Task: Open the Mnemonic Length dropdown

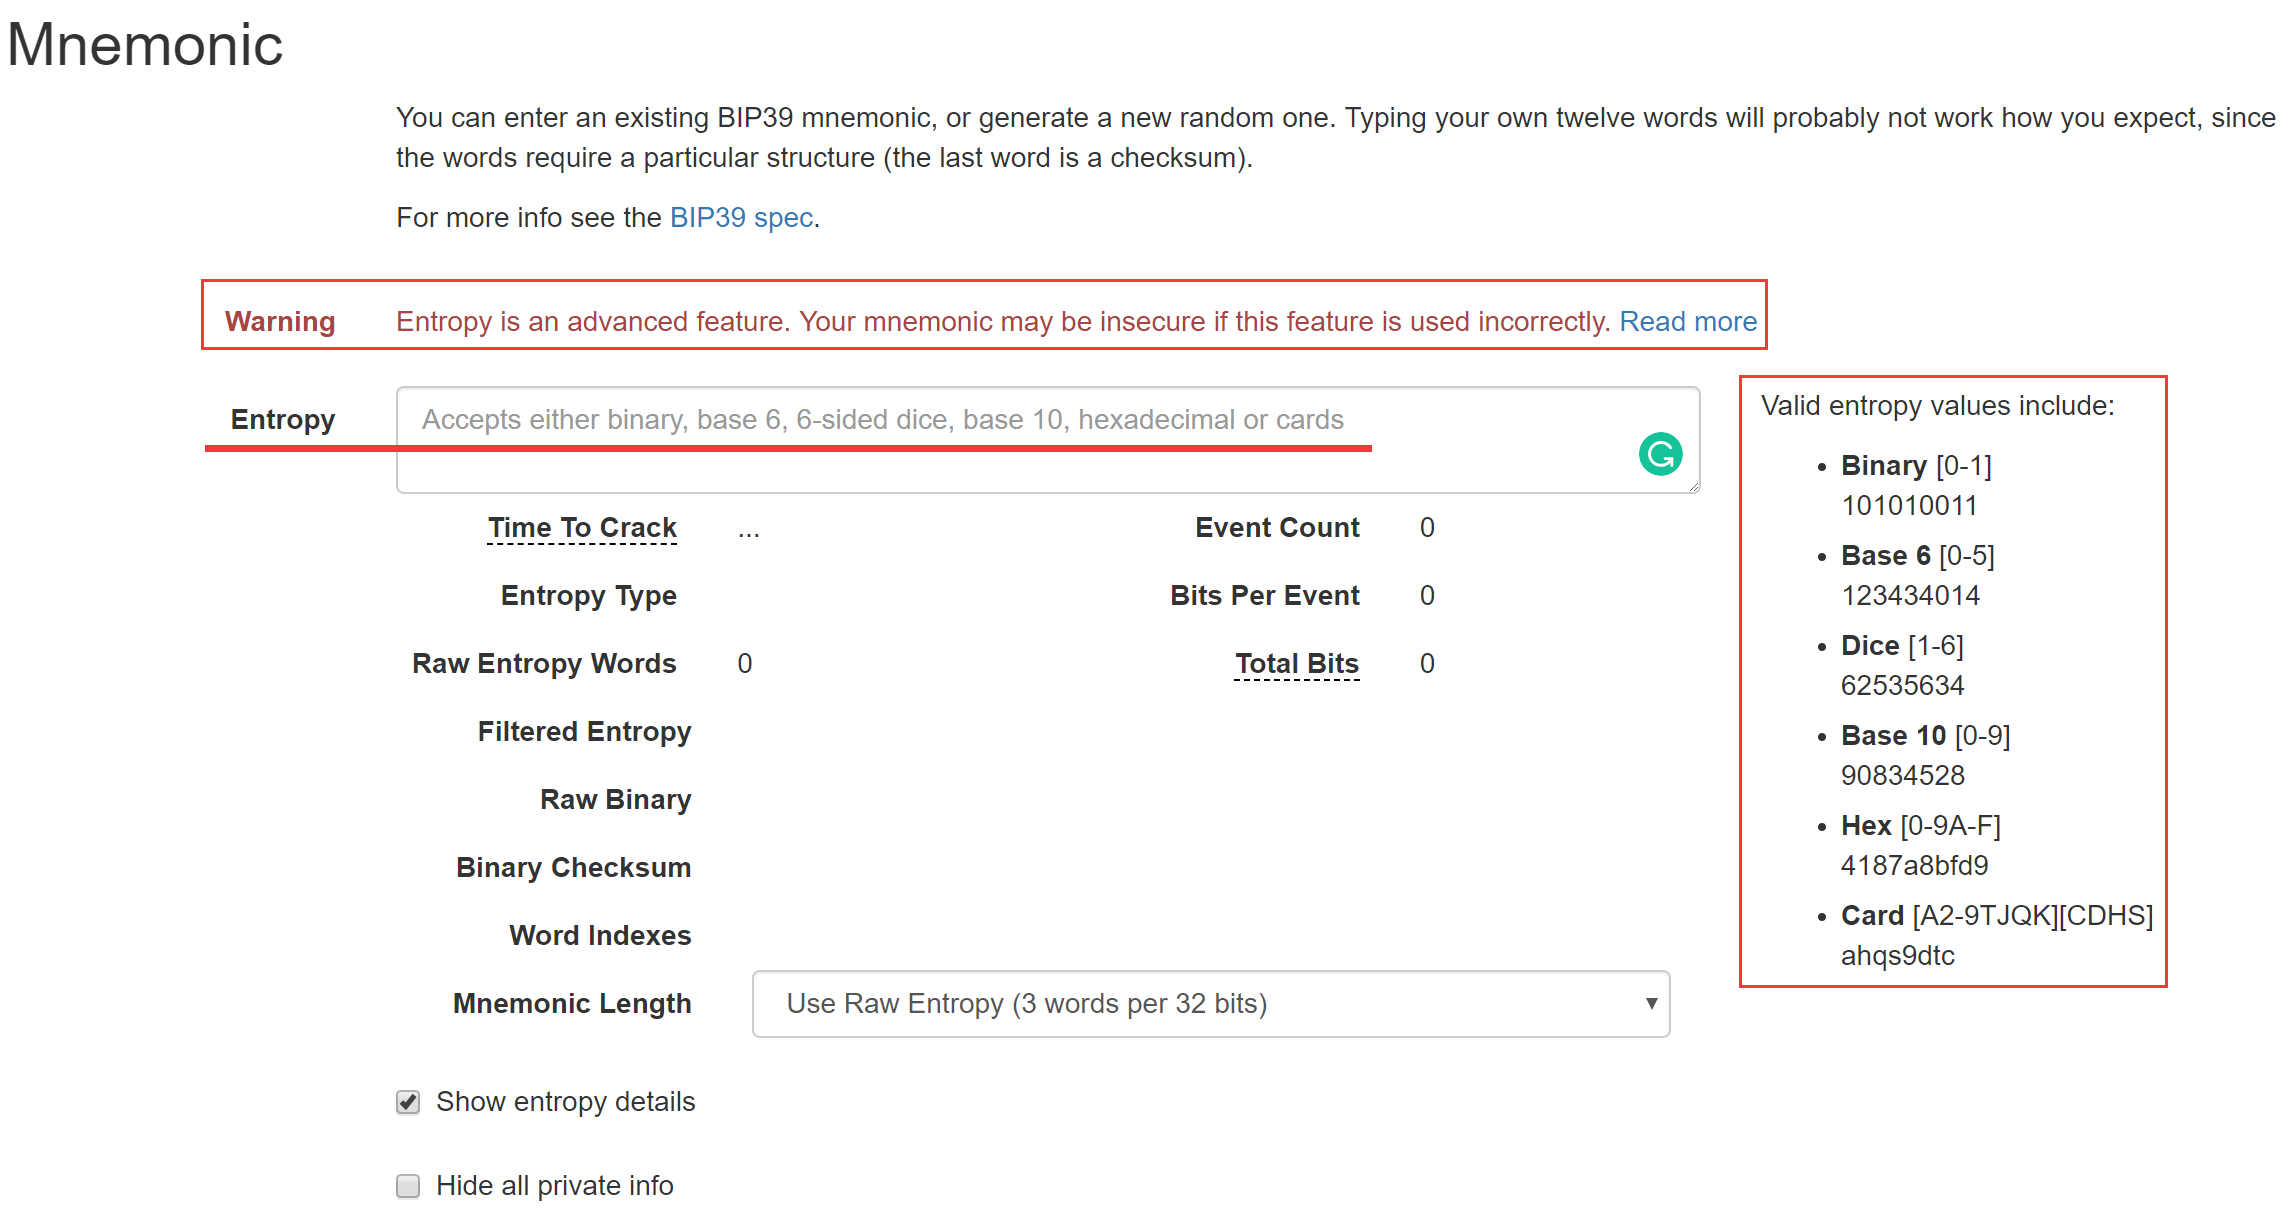Action: (x=1210, y=1004)
